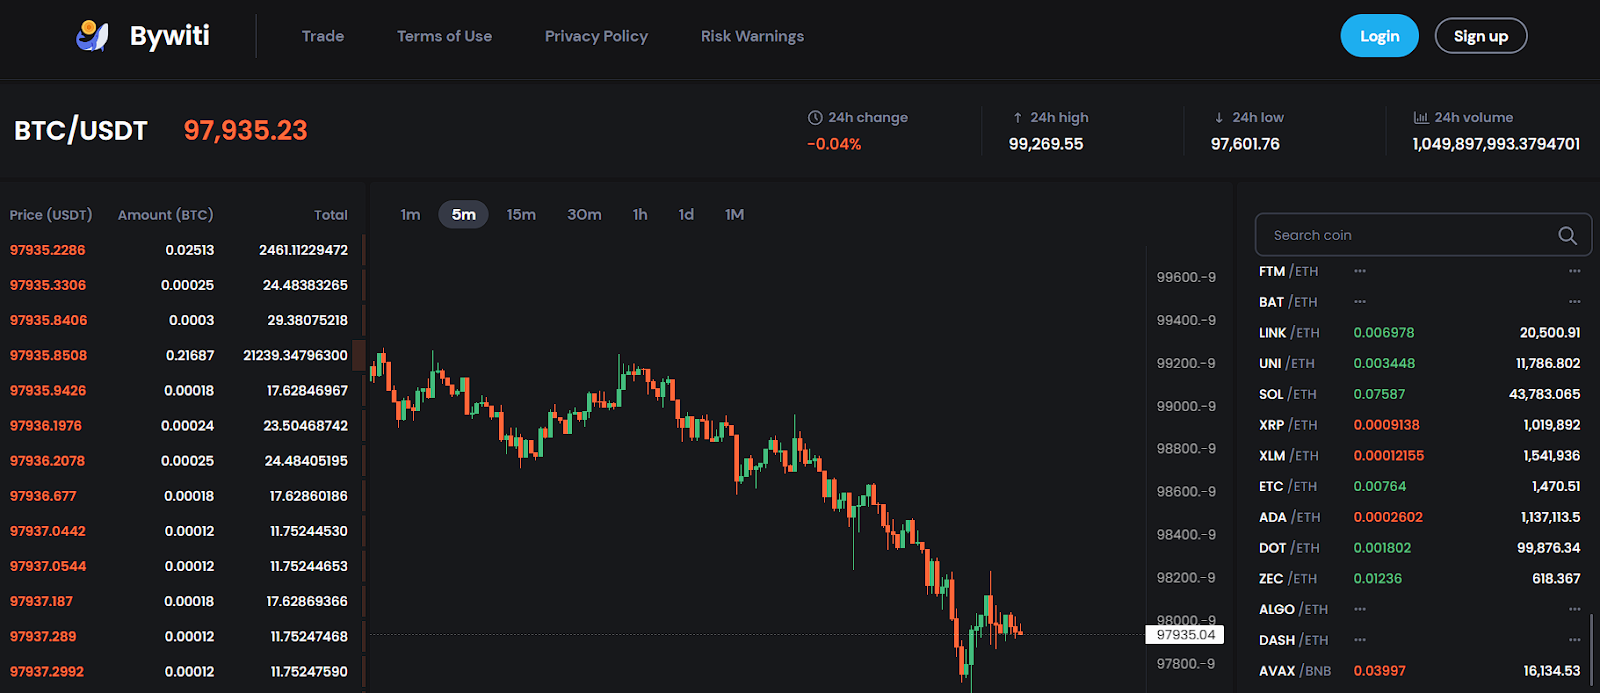Click the 24h volume bar-chart icon

coord(1420,118)
